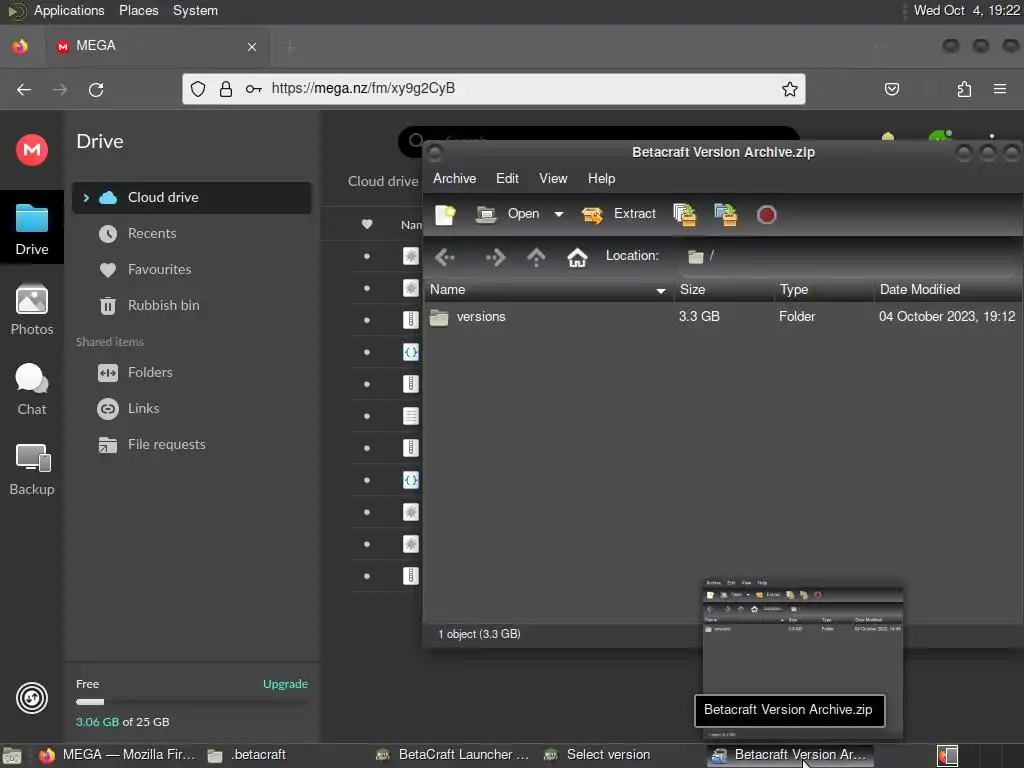Click the tracking protection shield icon

coord(198,89)
